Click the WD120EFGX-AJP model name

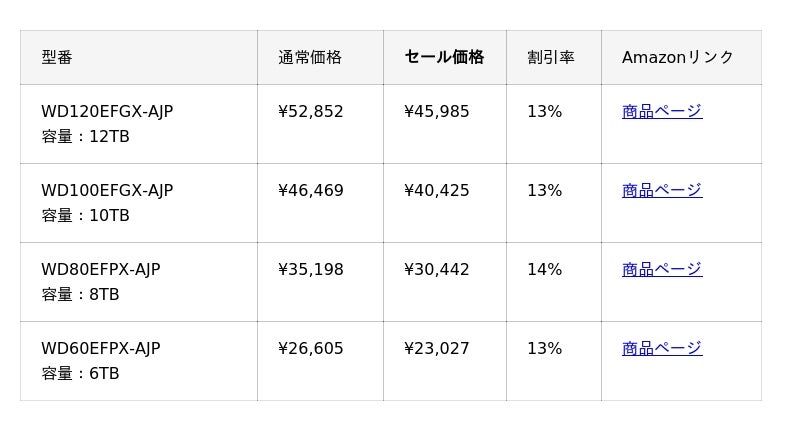tap(107, 112)
